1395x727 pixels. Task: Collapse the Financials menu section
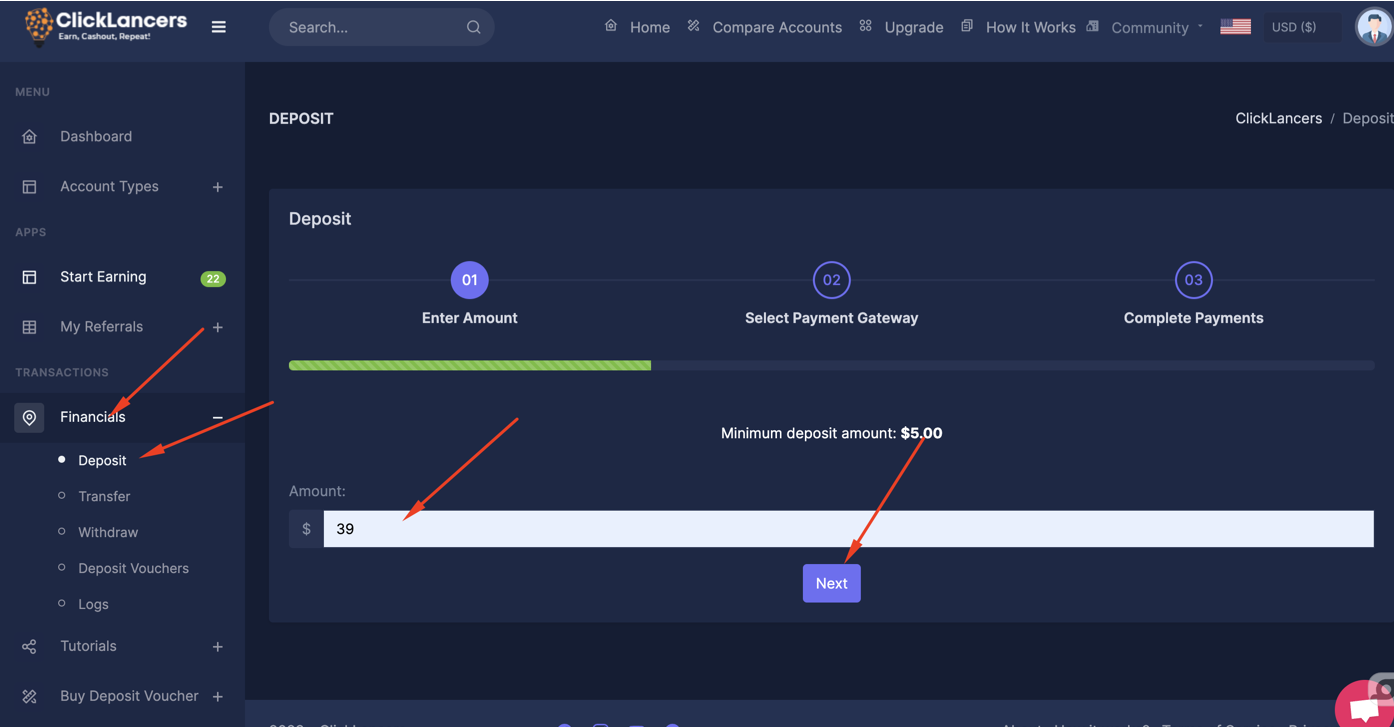point(217,417)
